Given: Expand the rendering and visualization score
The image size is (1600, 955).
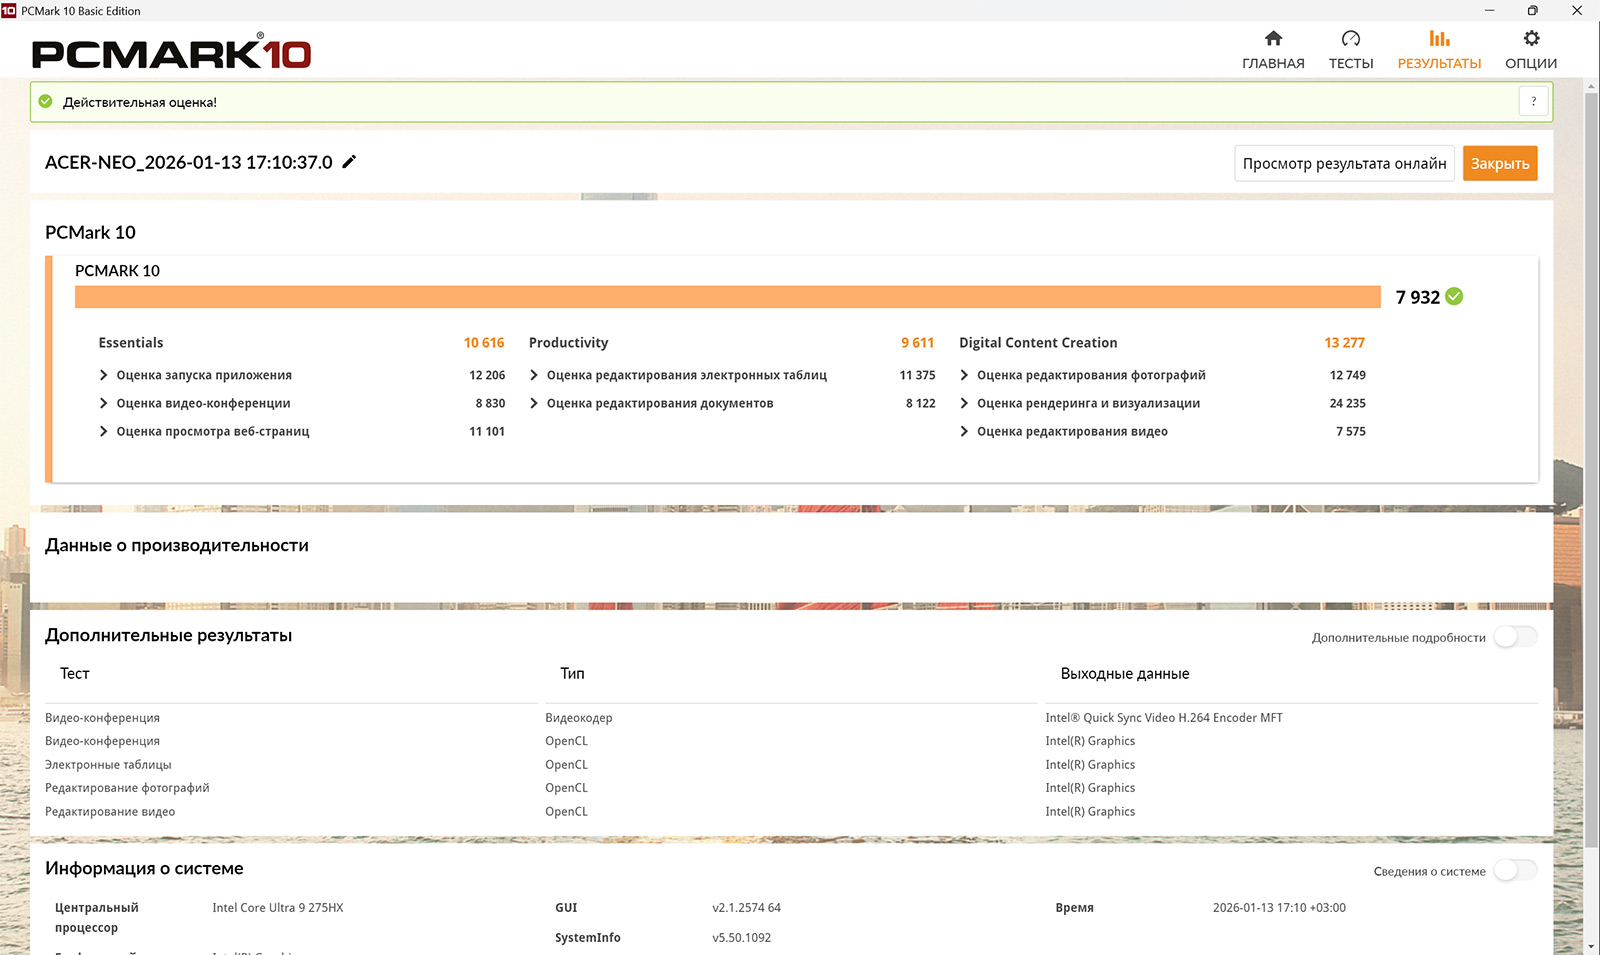Looking at the screenshot, I should (964, 403).
